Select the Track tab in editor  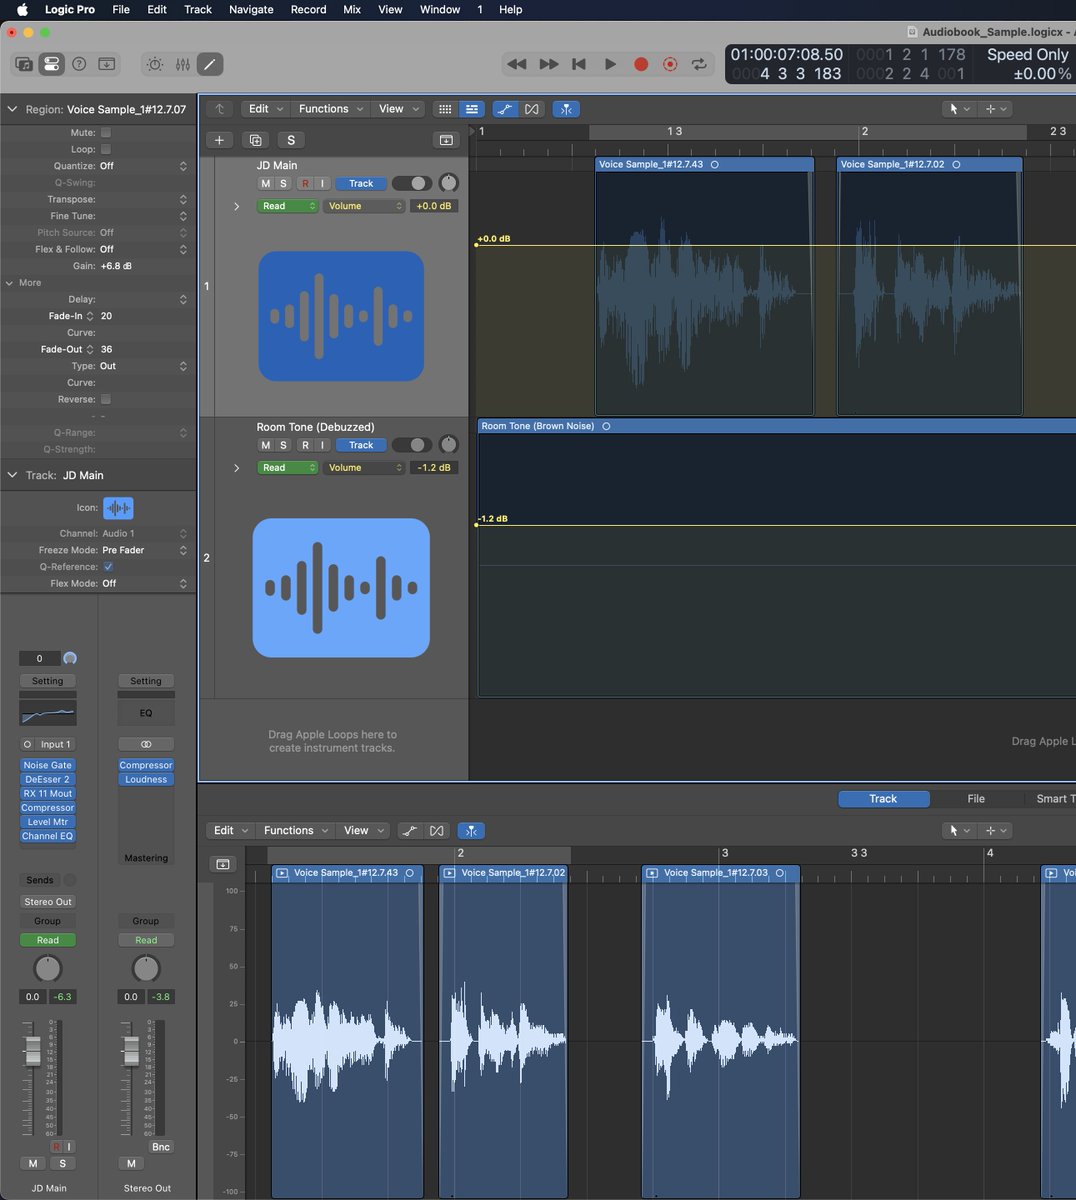click(884, 799)
